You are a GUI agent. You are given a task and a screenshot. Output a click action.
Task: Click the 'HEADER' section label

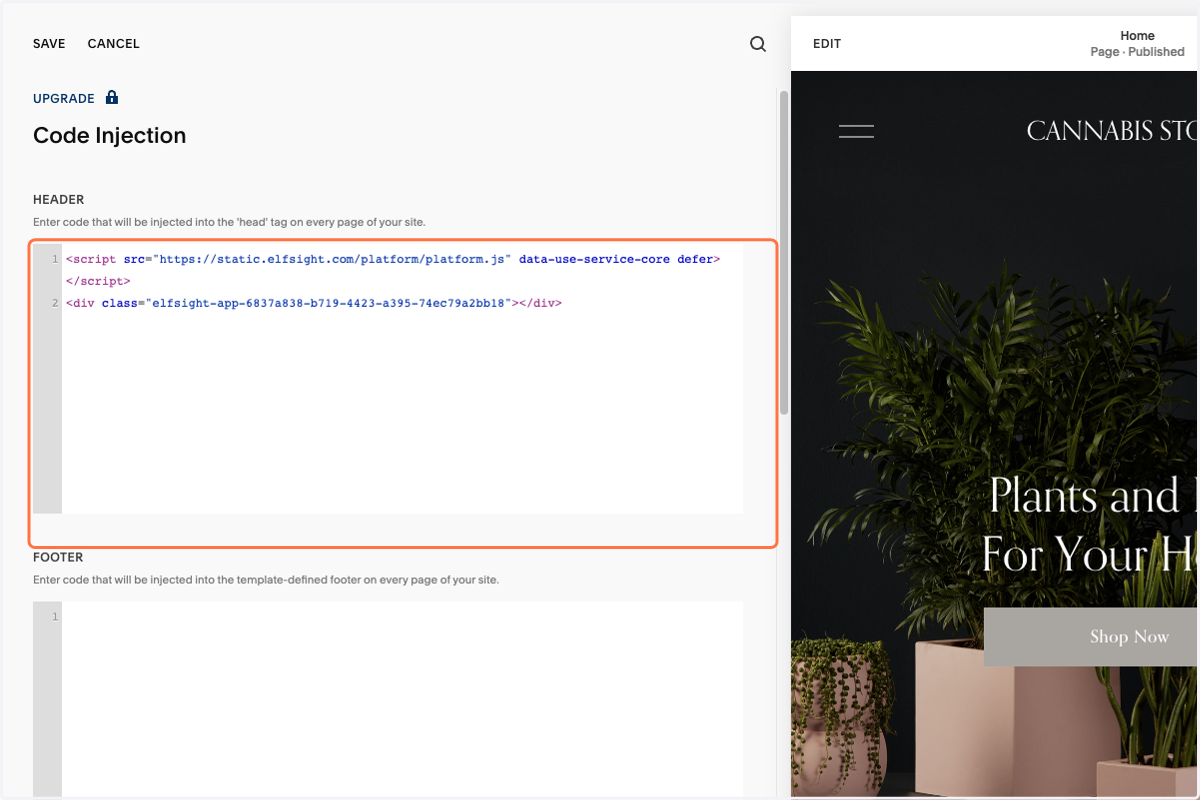pyautogui.click(x=59, y=200)
